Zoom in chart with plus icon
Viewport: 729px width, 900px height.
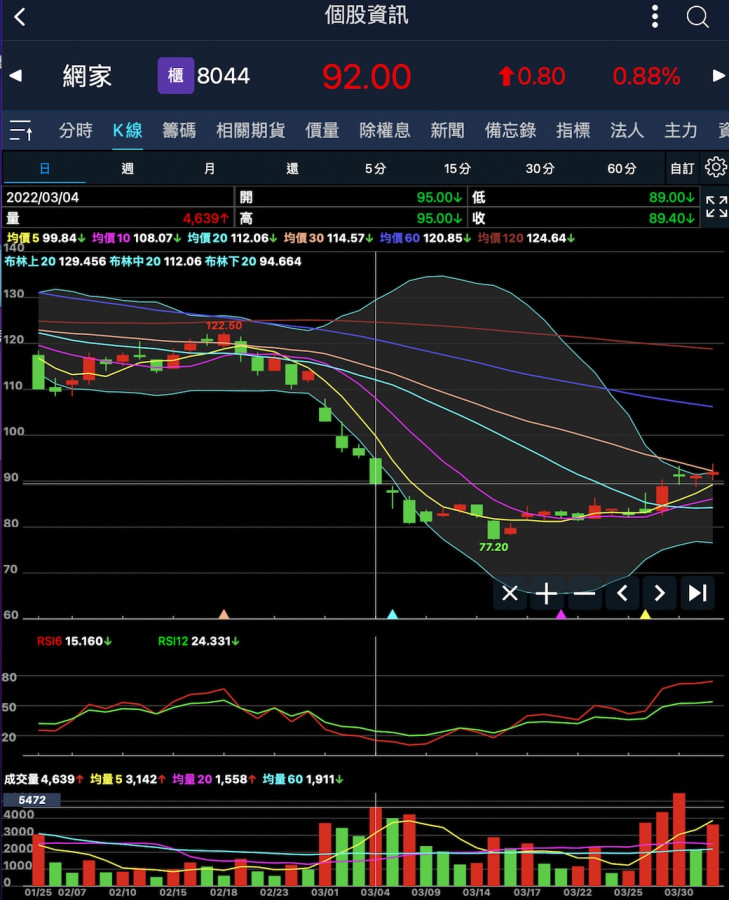(547, 593)
